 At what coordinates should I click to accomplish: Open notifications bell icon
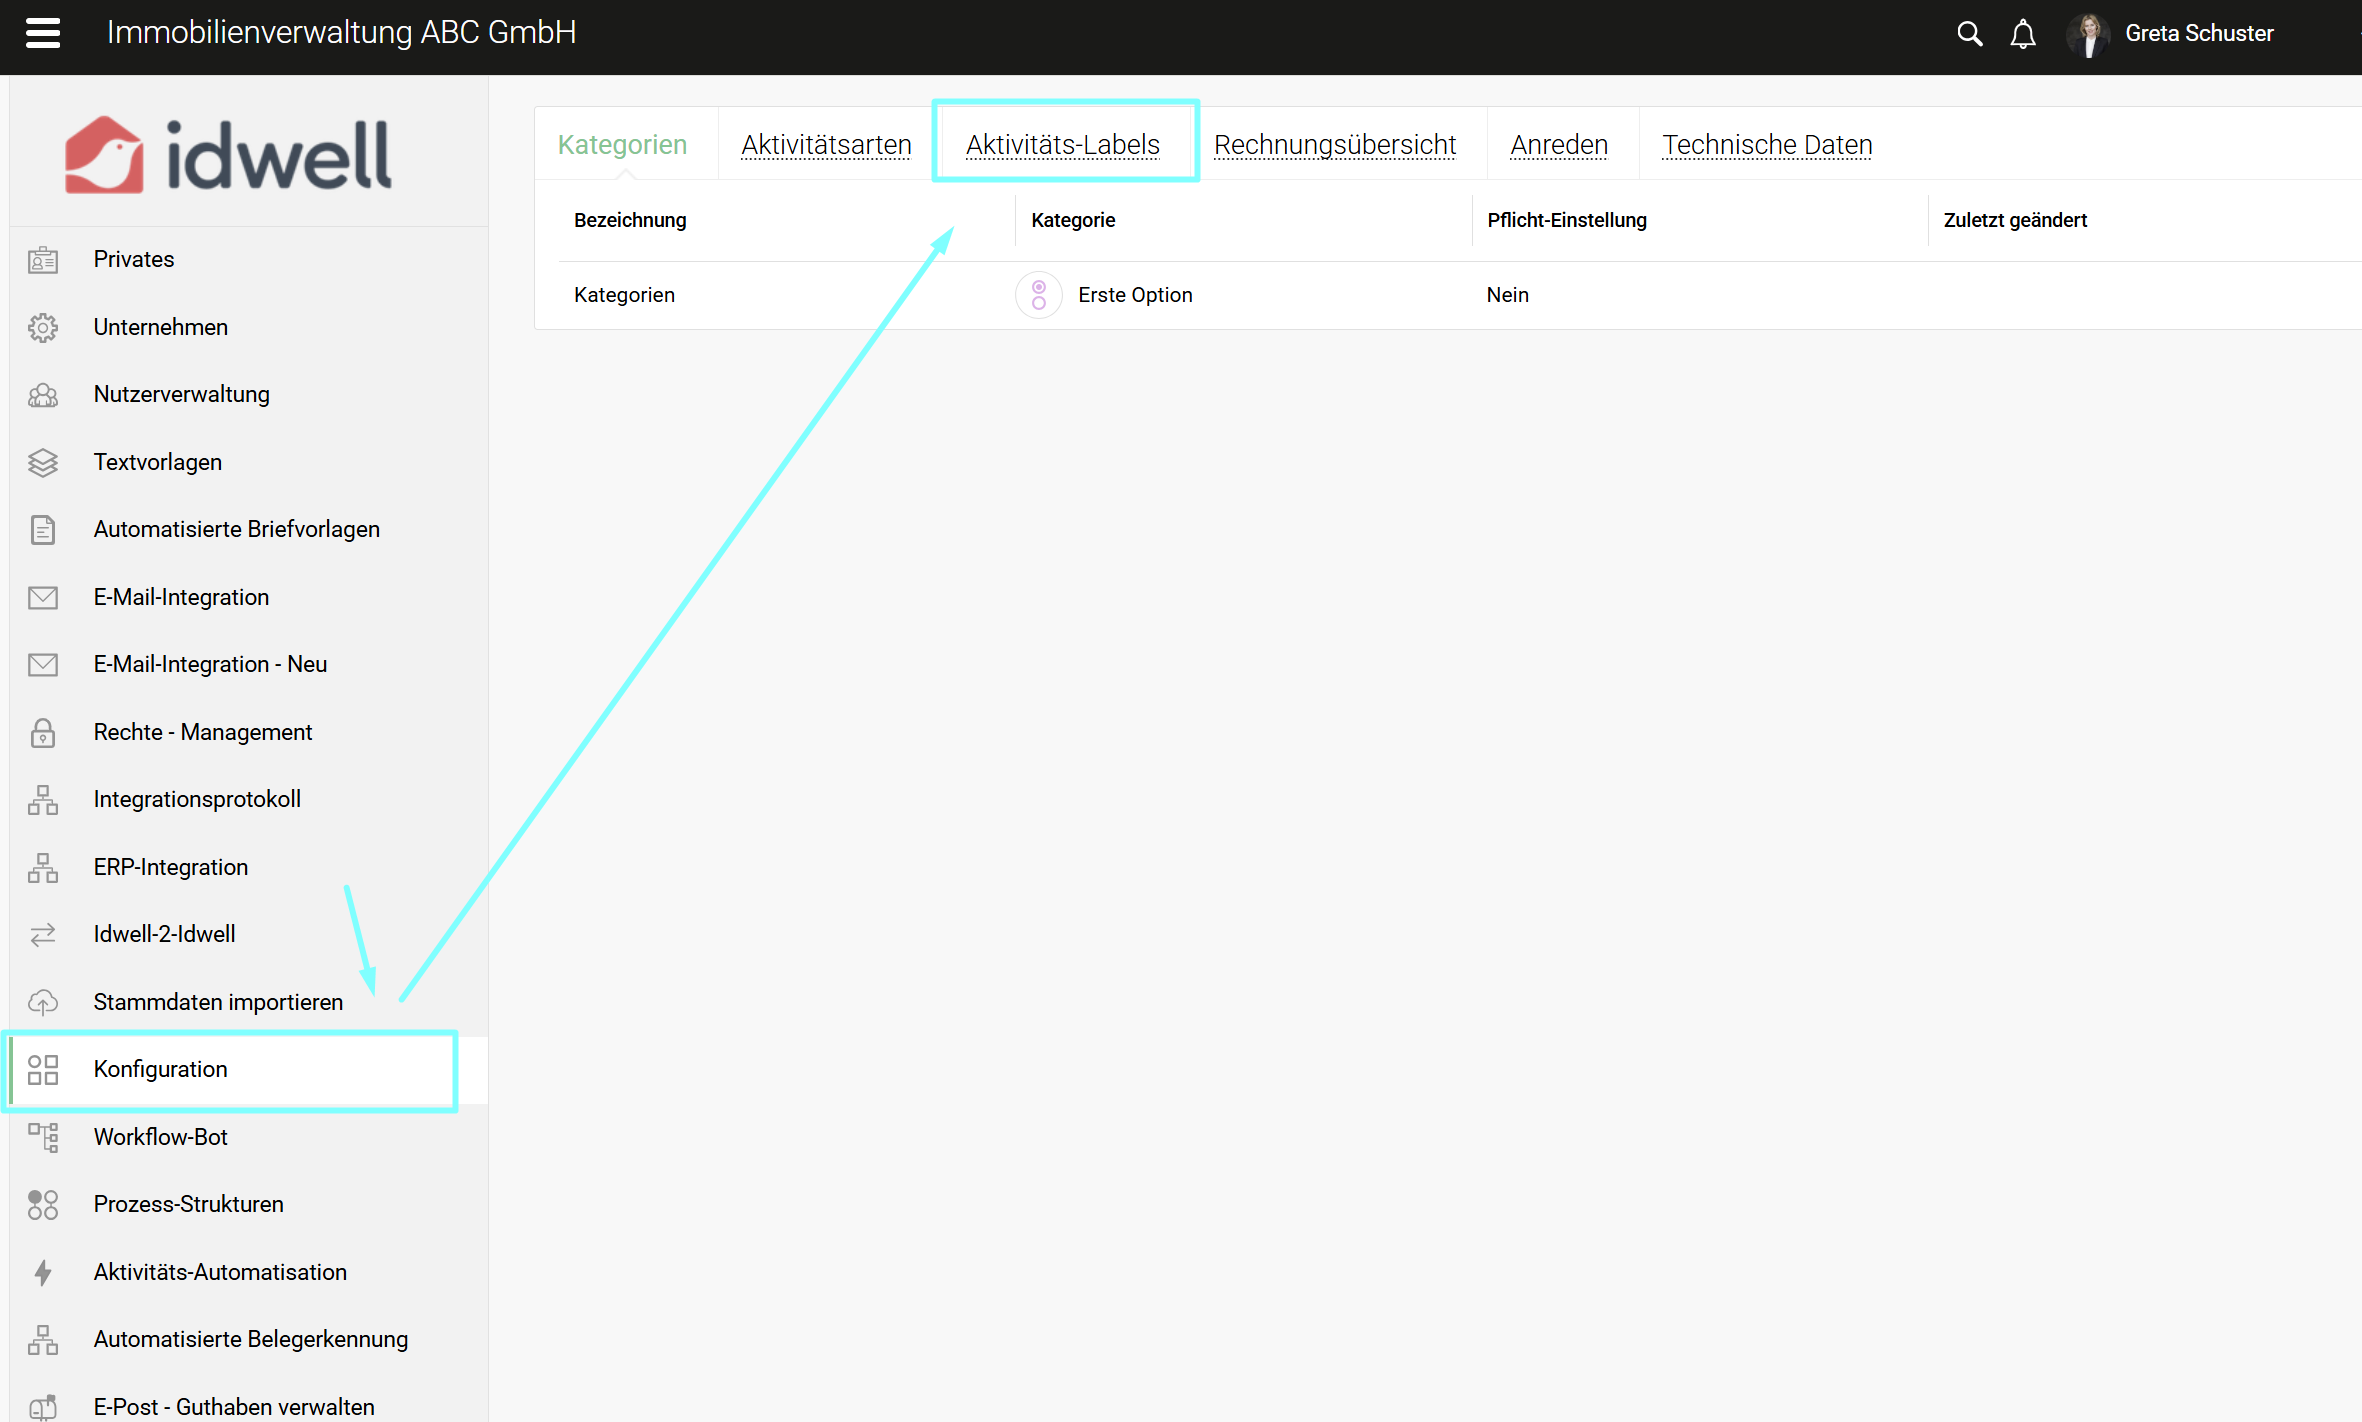click(x=2023, y=34)
